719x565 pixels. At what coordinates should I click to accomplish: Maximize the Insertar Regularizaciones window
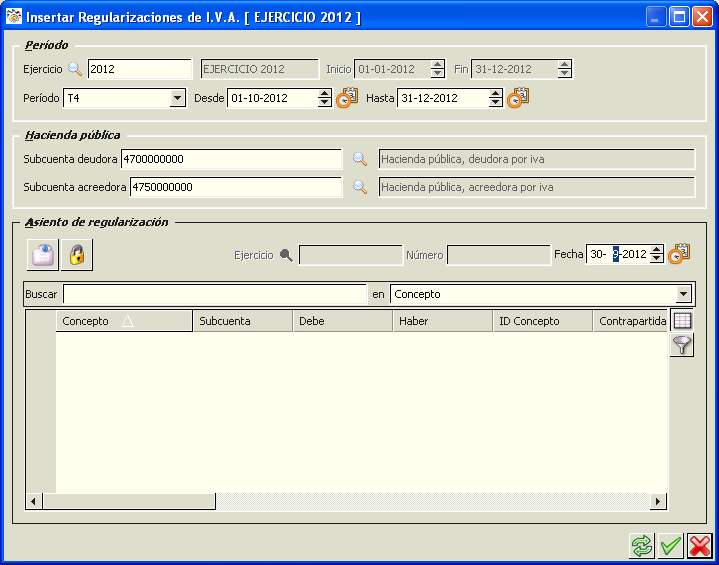pos(679,17)
